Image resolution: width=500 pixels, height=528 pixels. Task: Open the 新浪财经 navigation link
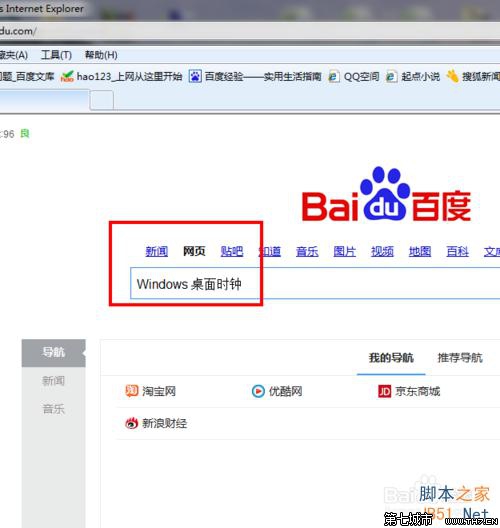165,423
